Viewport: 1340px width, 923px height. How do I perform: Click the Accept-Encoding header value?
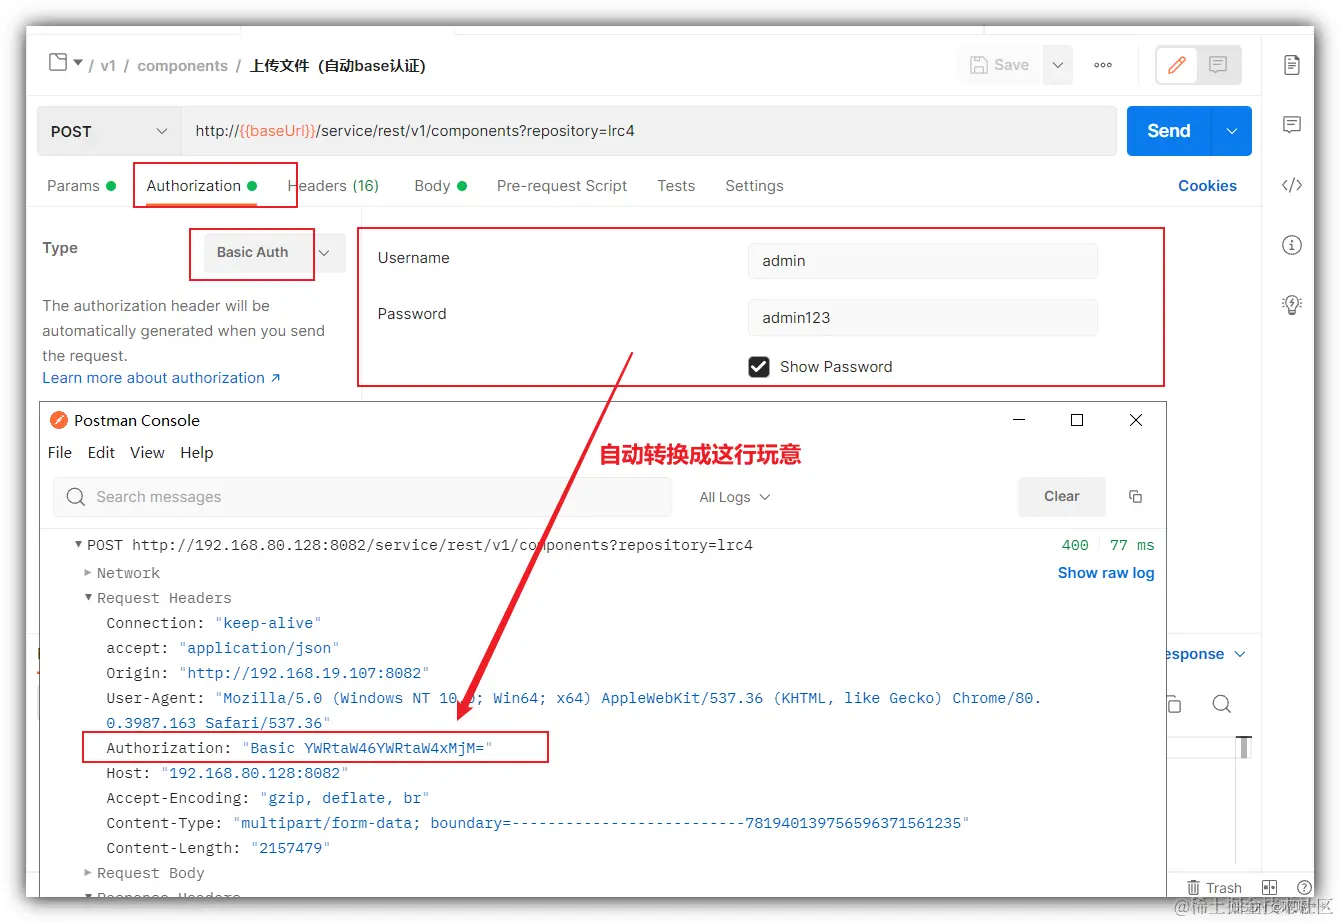tap(344, 798)
